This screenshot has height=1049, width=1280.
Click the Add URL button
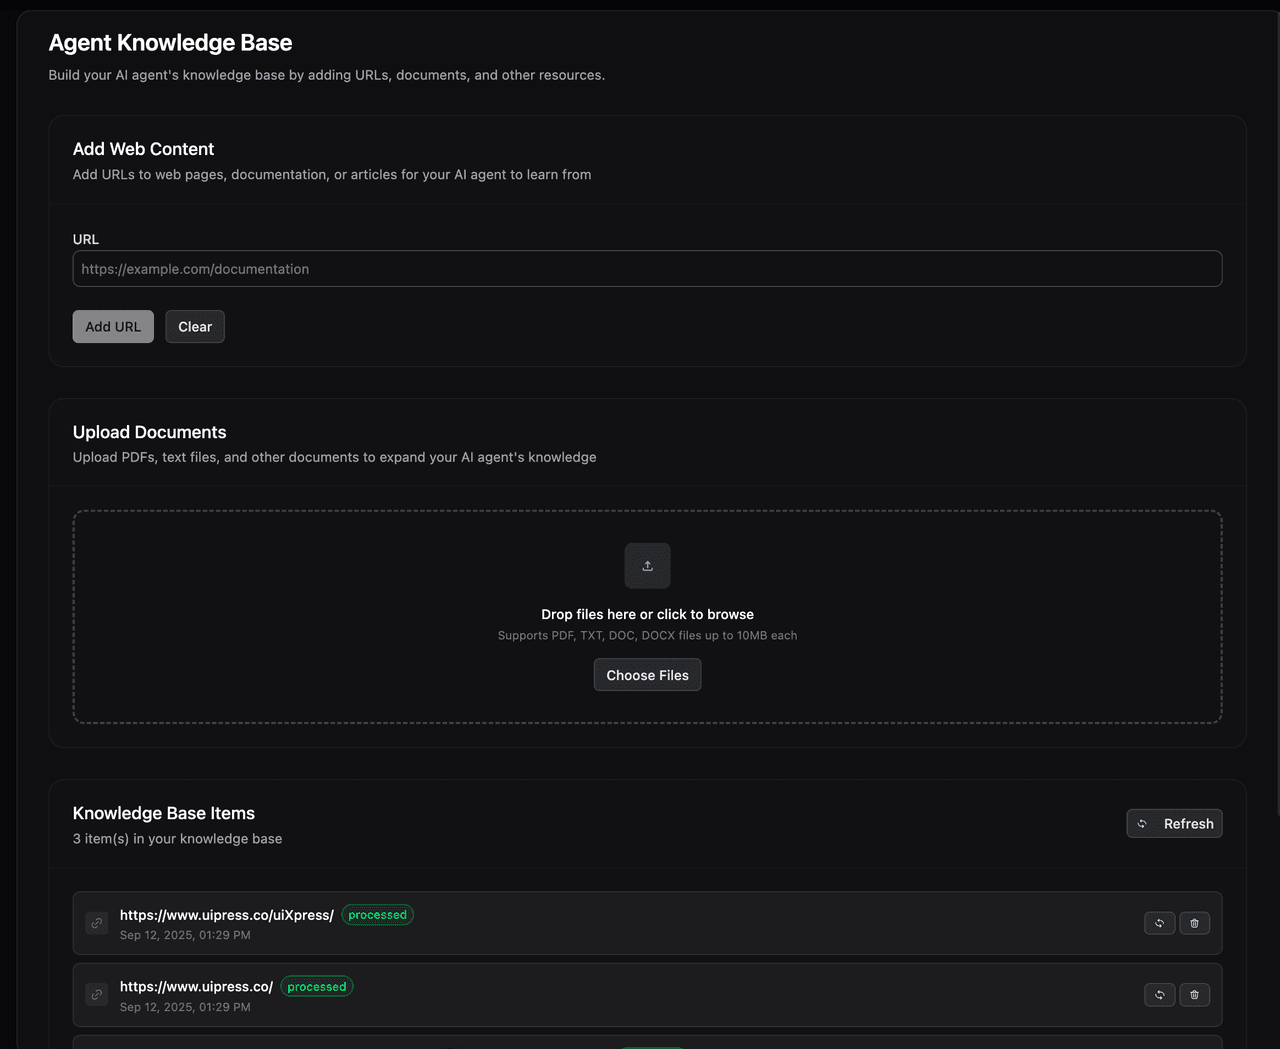pos(113,327)
